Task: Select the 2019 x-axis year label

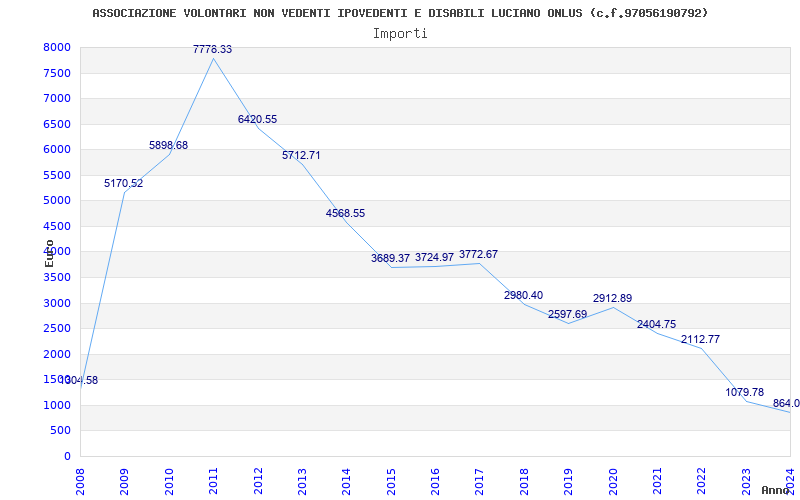Action: [x=568, y=481]
